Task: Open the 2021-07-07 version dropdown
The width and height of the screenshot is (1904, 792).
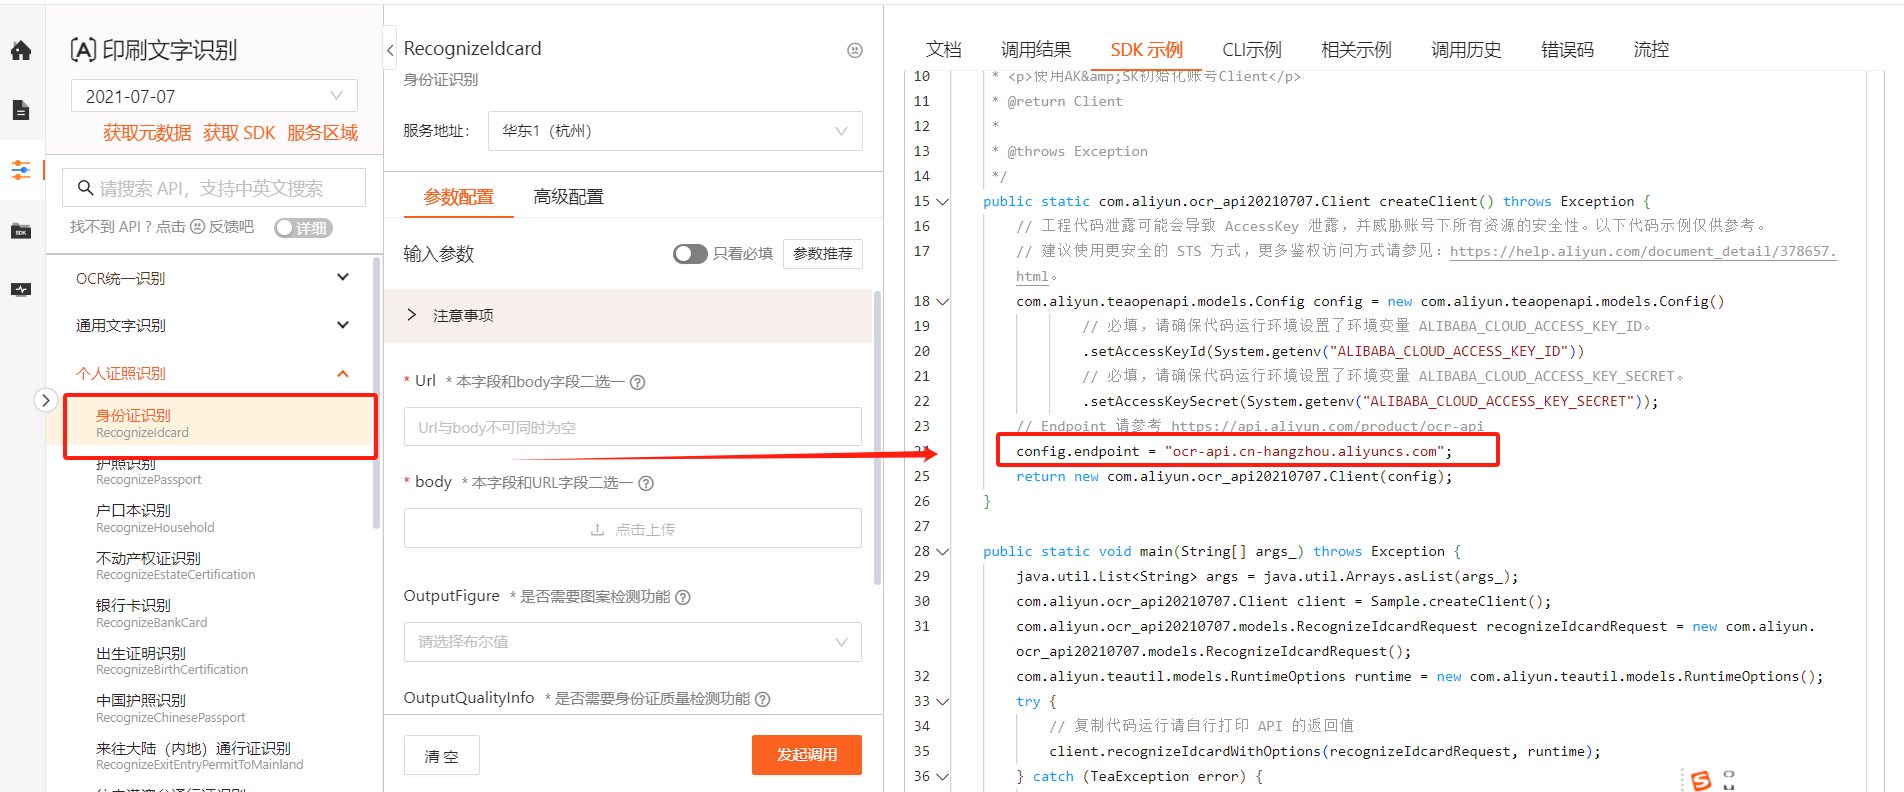Action: tap(214, 96)
